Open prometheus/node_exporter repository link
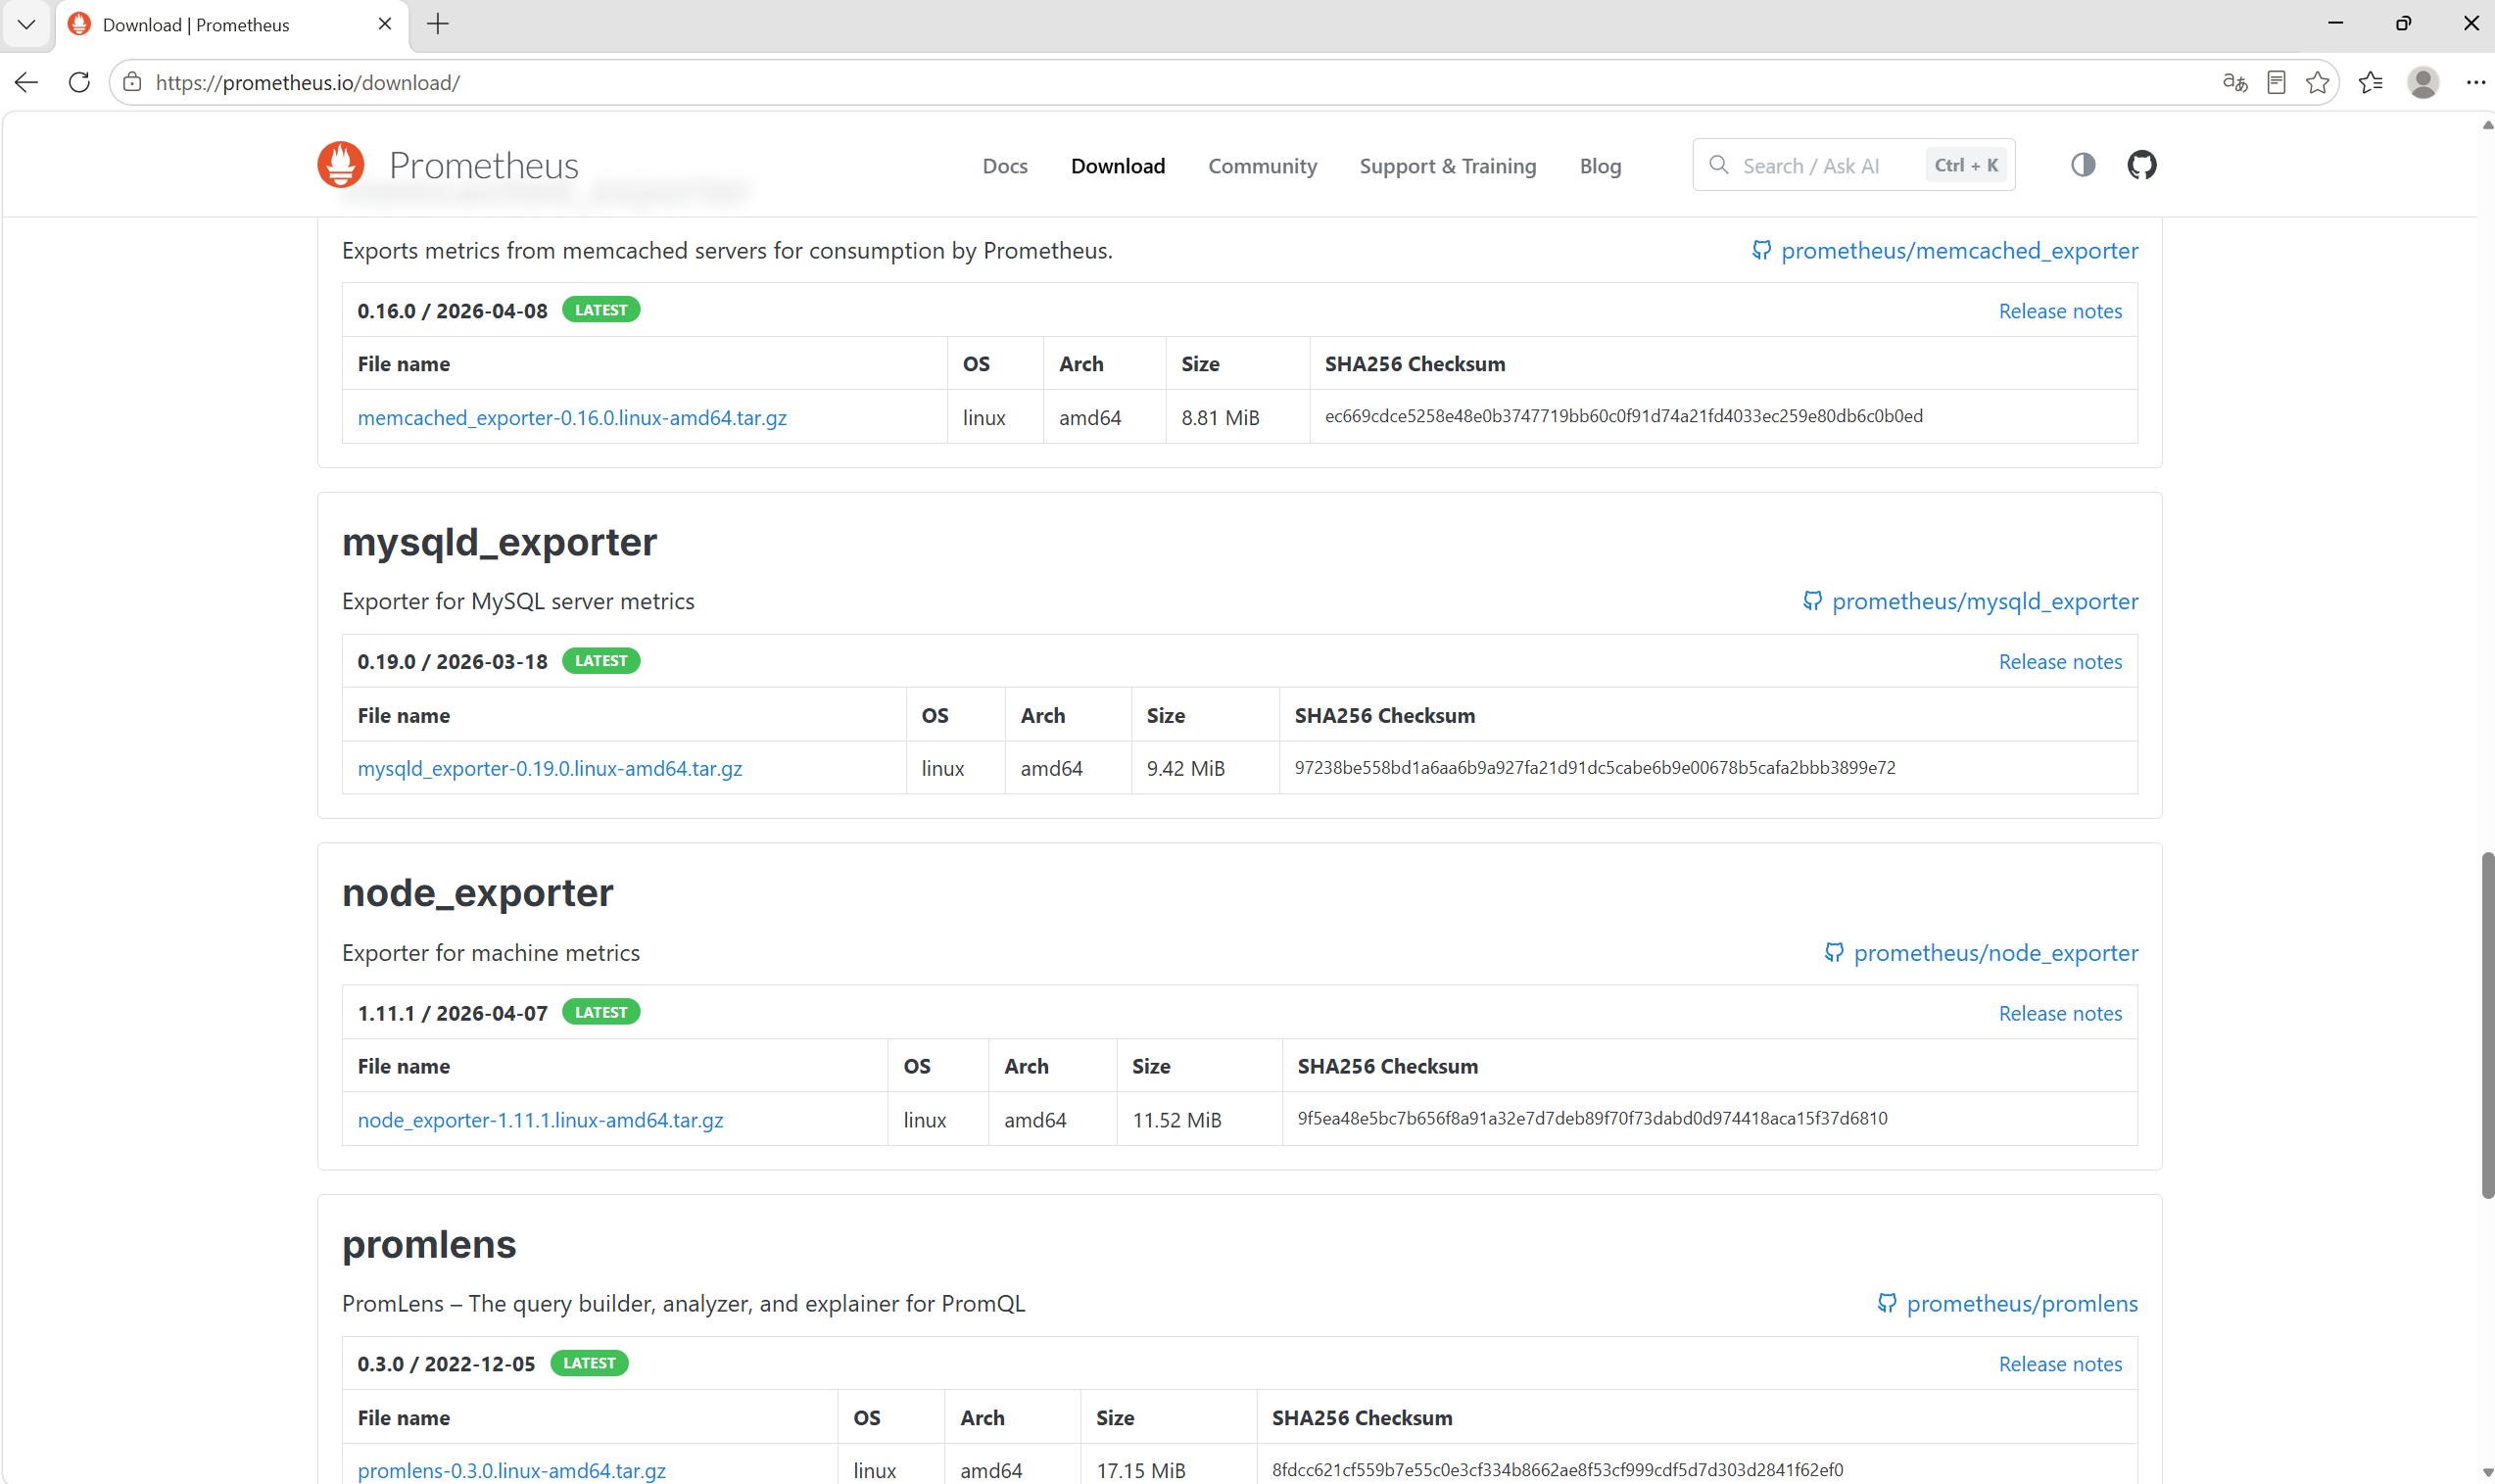The image size is (2495, 1484). coord(1995,952)
